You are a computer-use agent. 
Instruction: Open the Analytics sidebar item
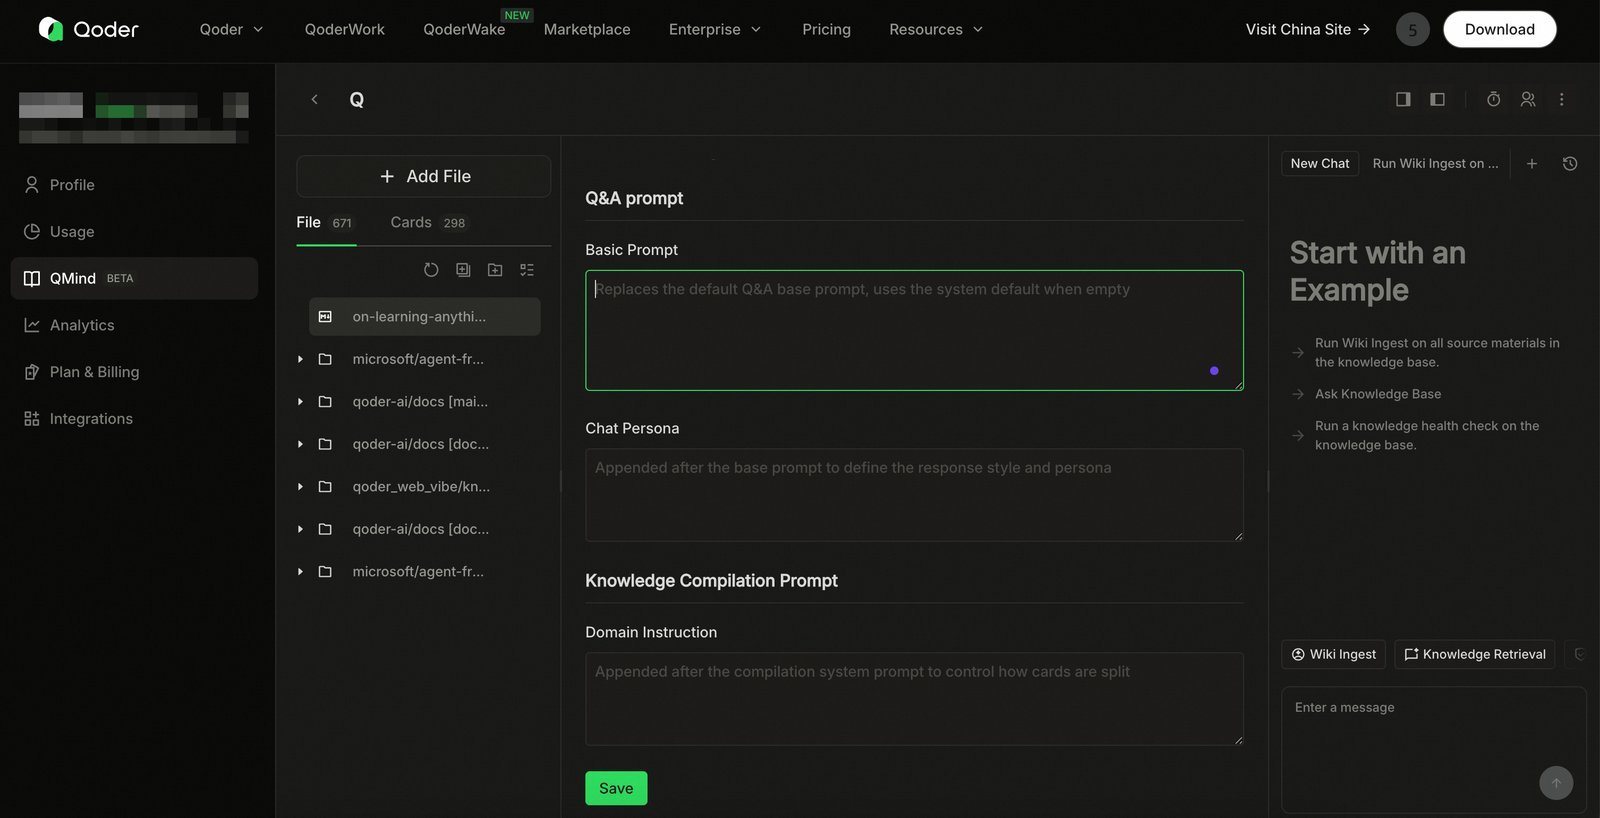(134, 325)
